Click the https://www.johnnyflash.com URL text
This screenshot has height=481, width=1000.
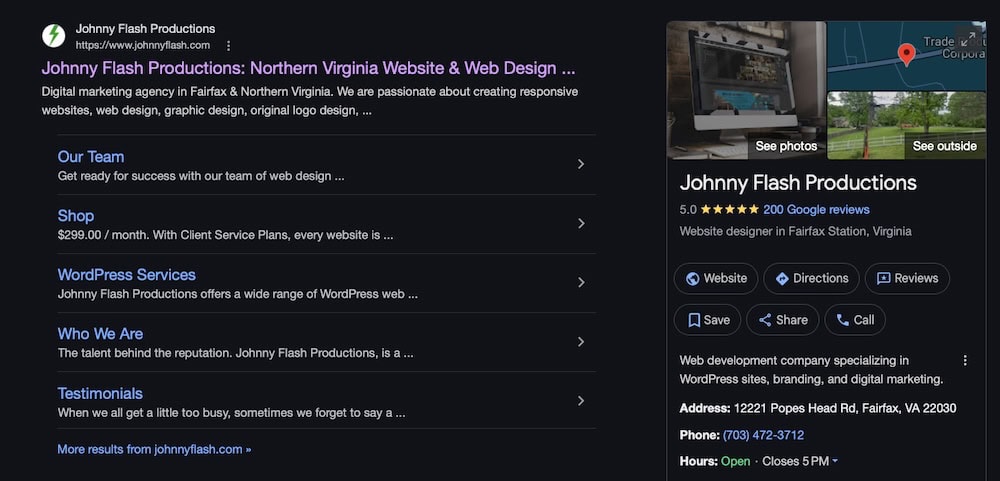(143, 45)
